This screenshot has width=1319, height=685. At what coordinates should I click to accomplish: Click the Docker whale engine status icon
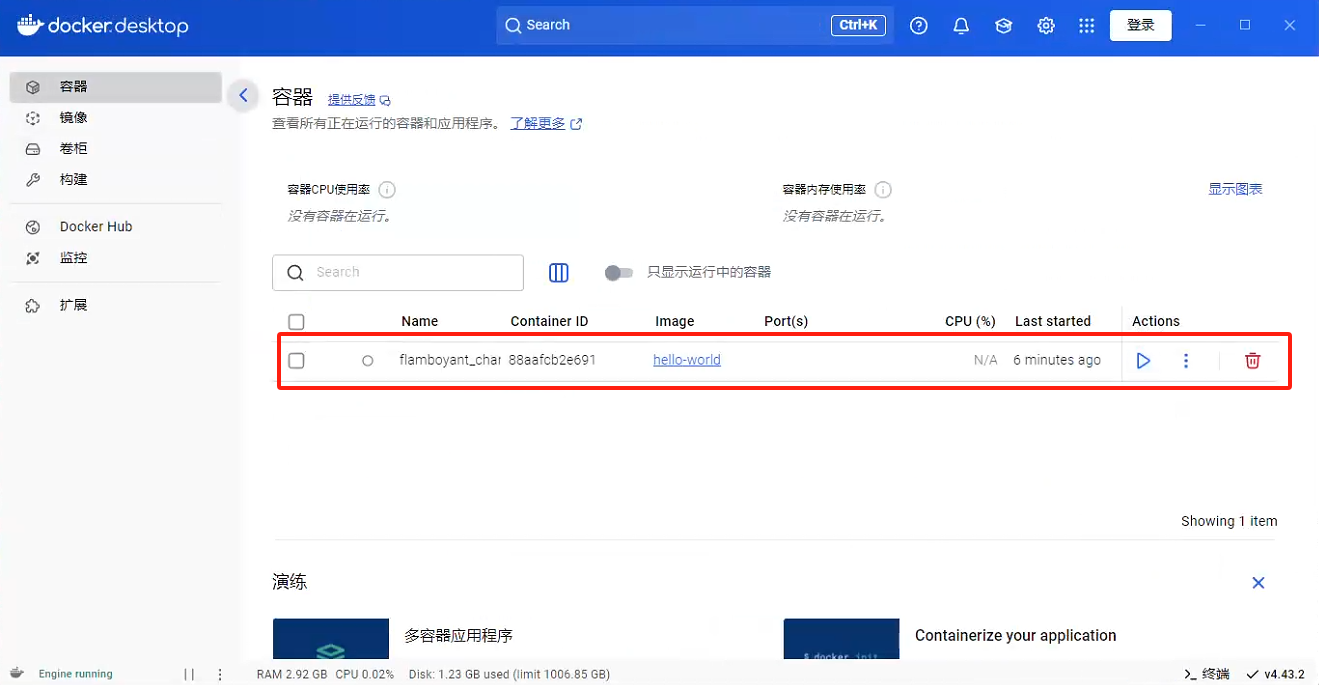[x=17, y=673]
